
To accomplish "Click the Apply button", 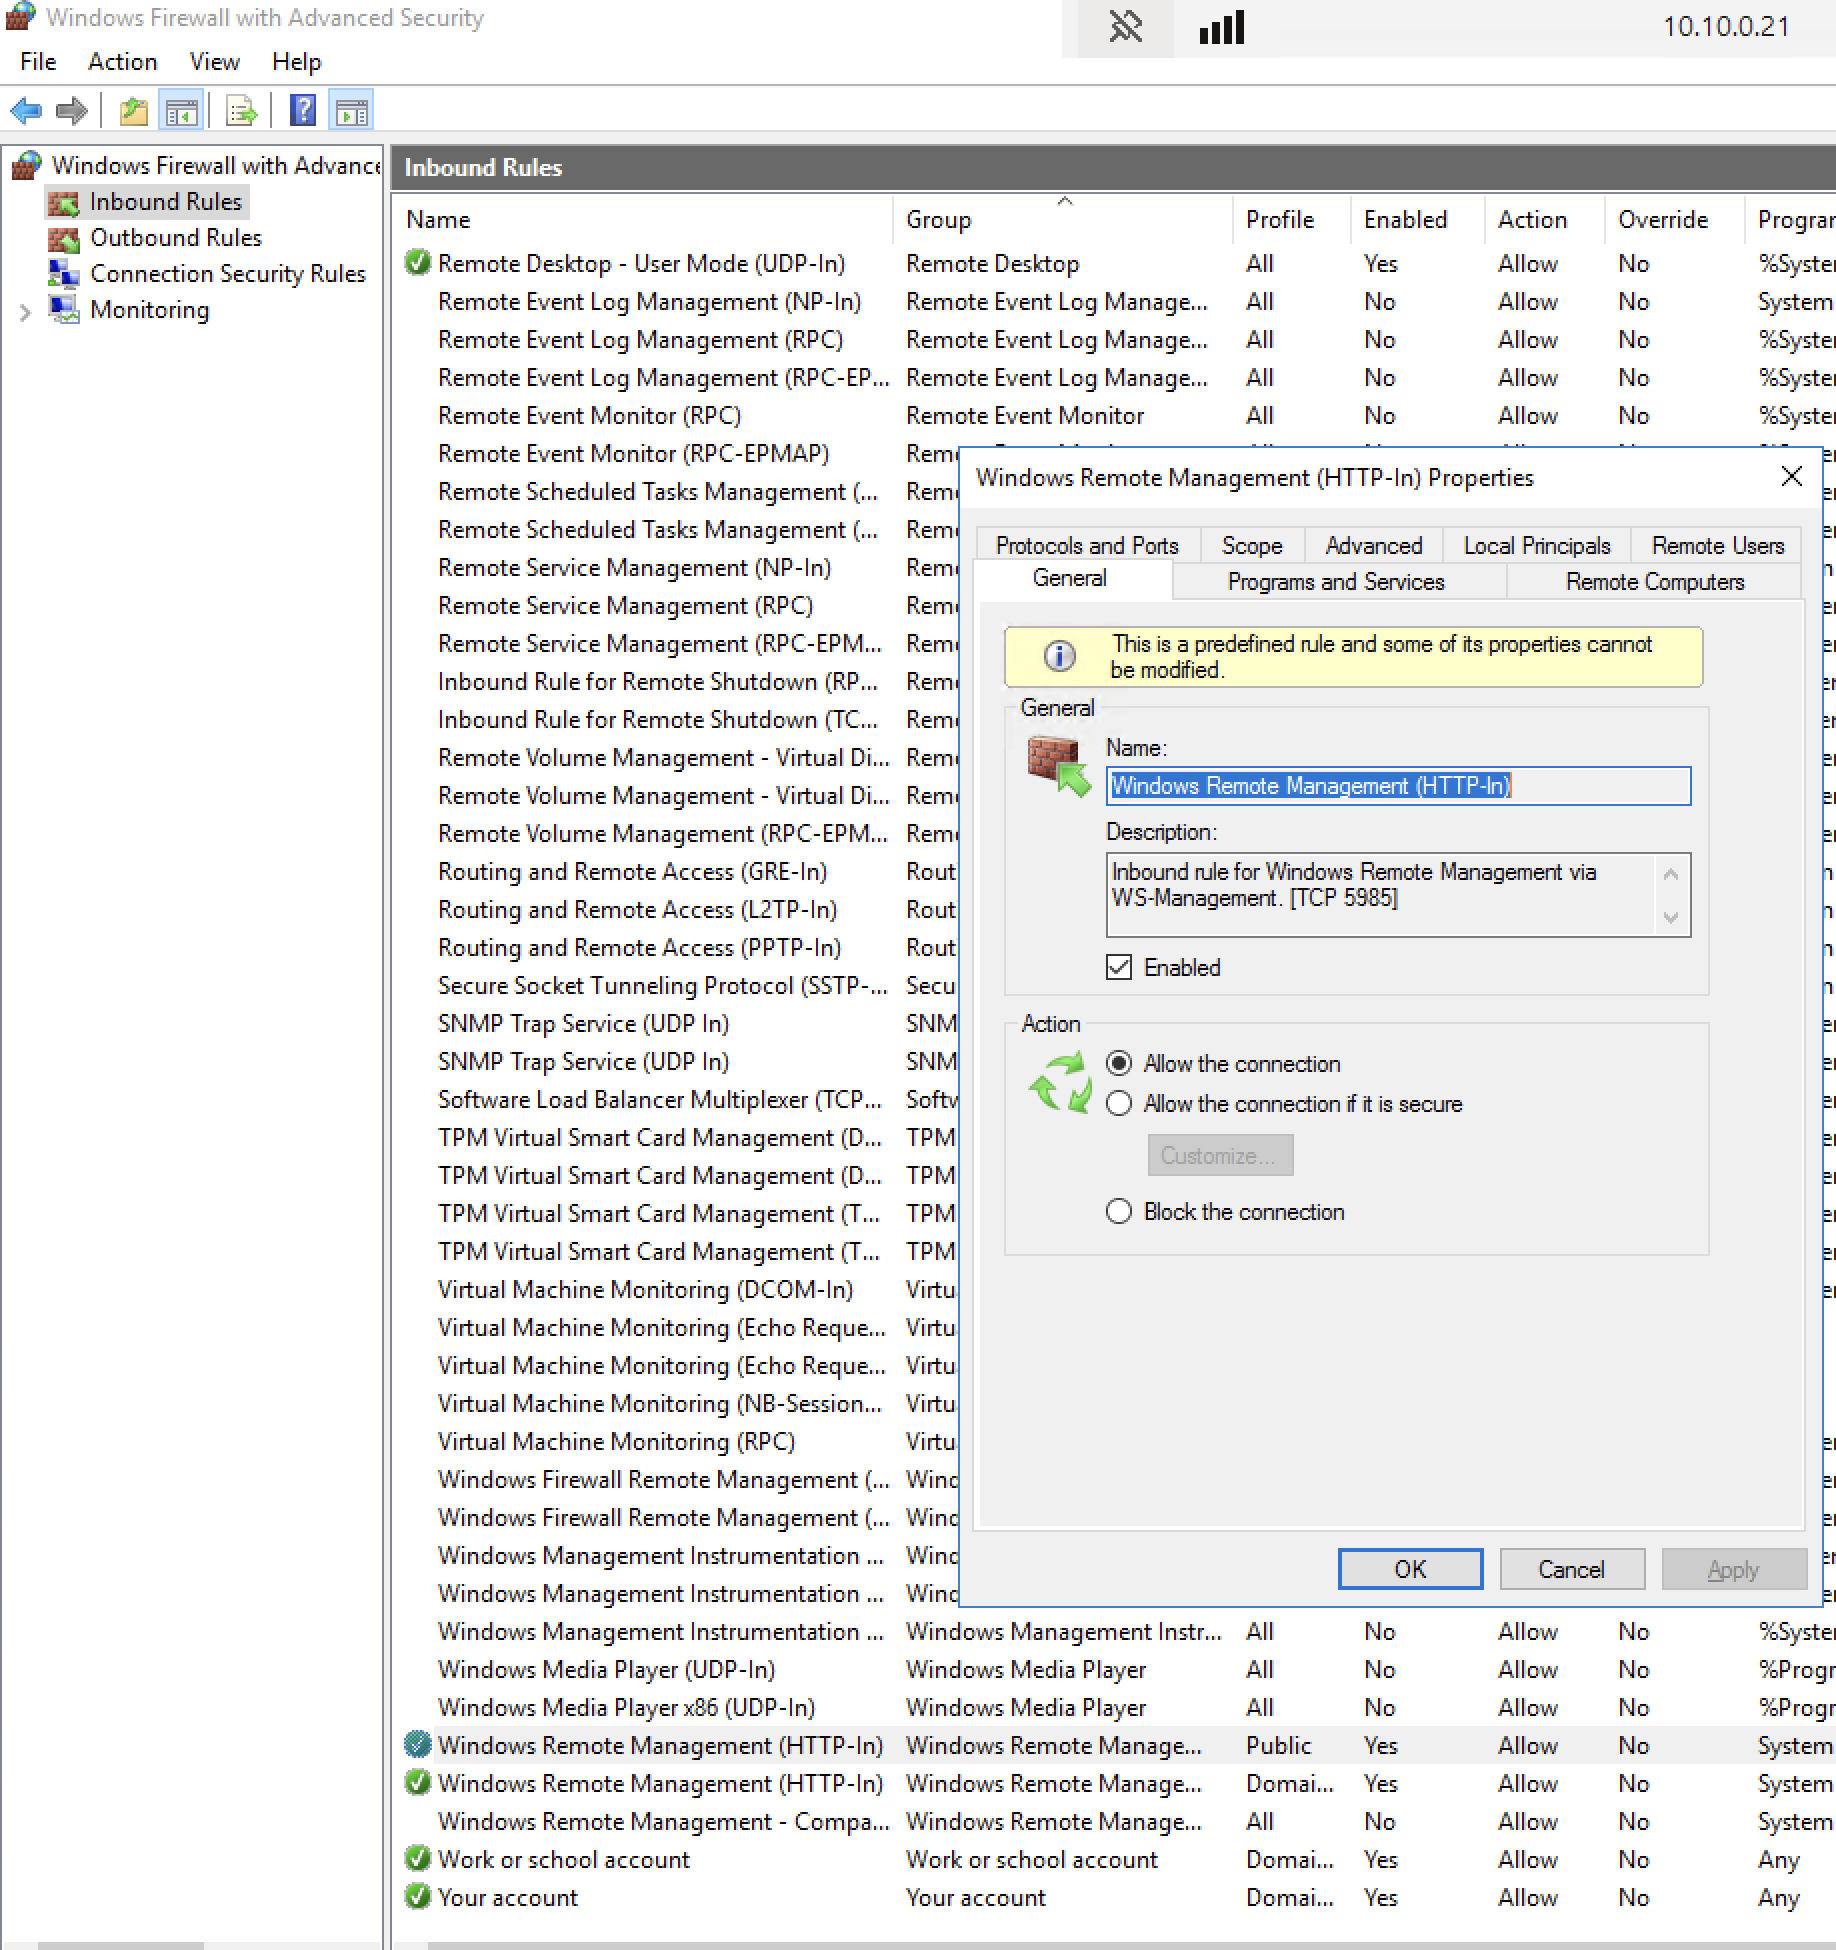I will click(1733, 1569).
